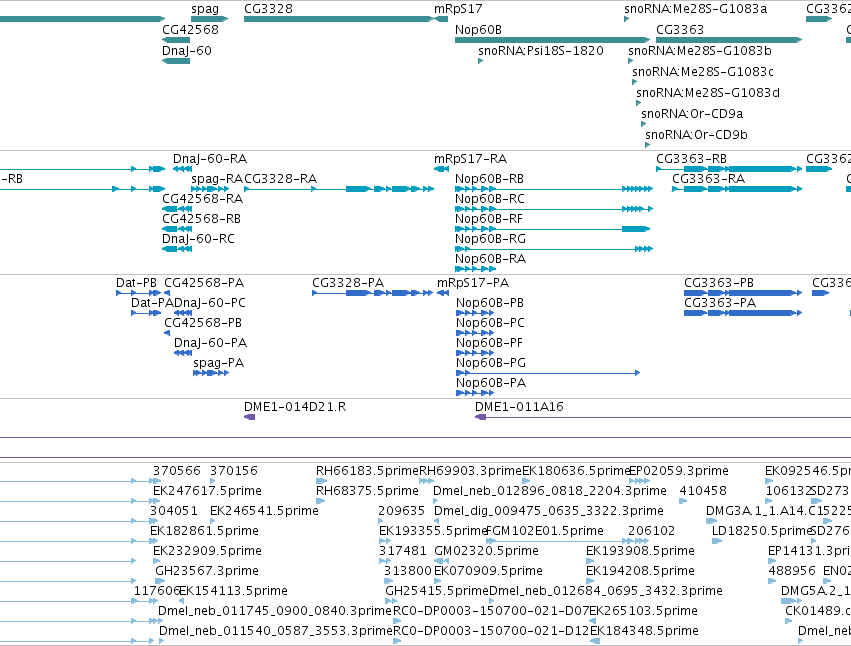Image resolution: width=851 pixels, height=646 pixels.
Task: Open the CG3328-RA transcript
Action: pyautogui.click(x=339, y=189)
